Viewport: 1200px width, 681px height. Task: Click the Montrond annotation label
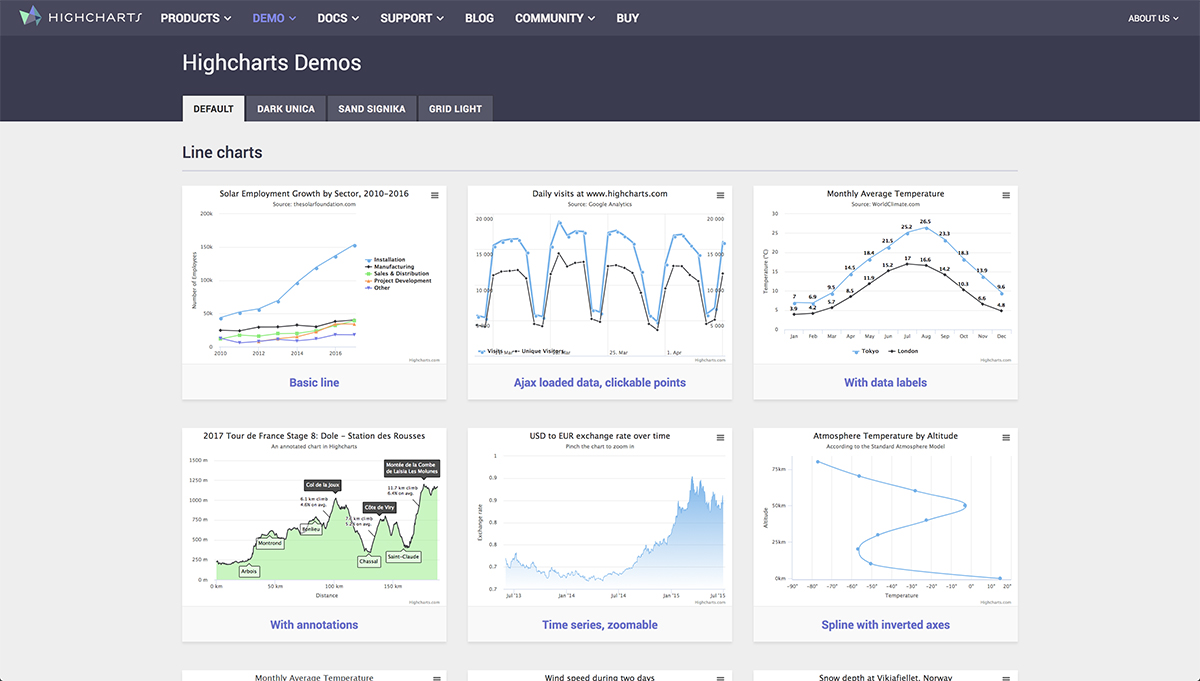click(x=269, y=543)
